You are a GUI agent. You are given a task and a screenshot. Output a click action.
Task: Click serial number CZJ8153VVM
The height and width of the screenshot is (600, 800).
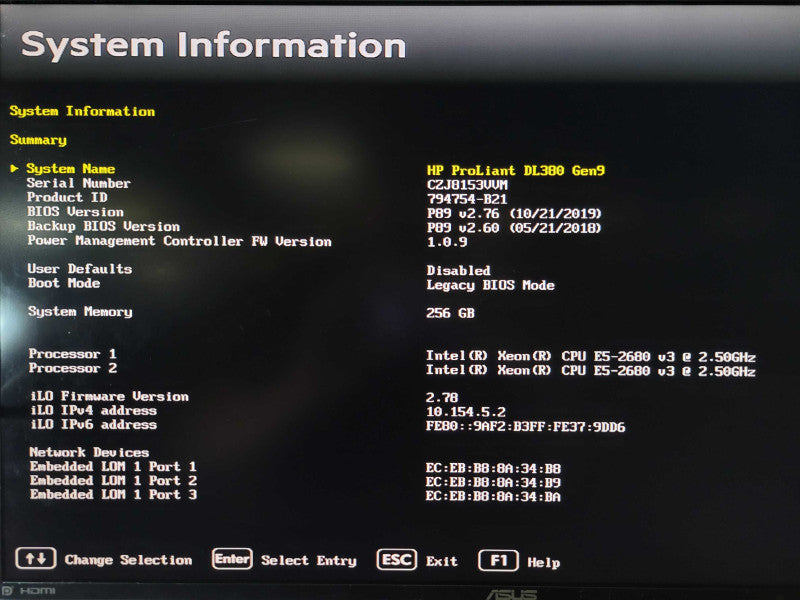[467, 185]
